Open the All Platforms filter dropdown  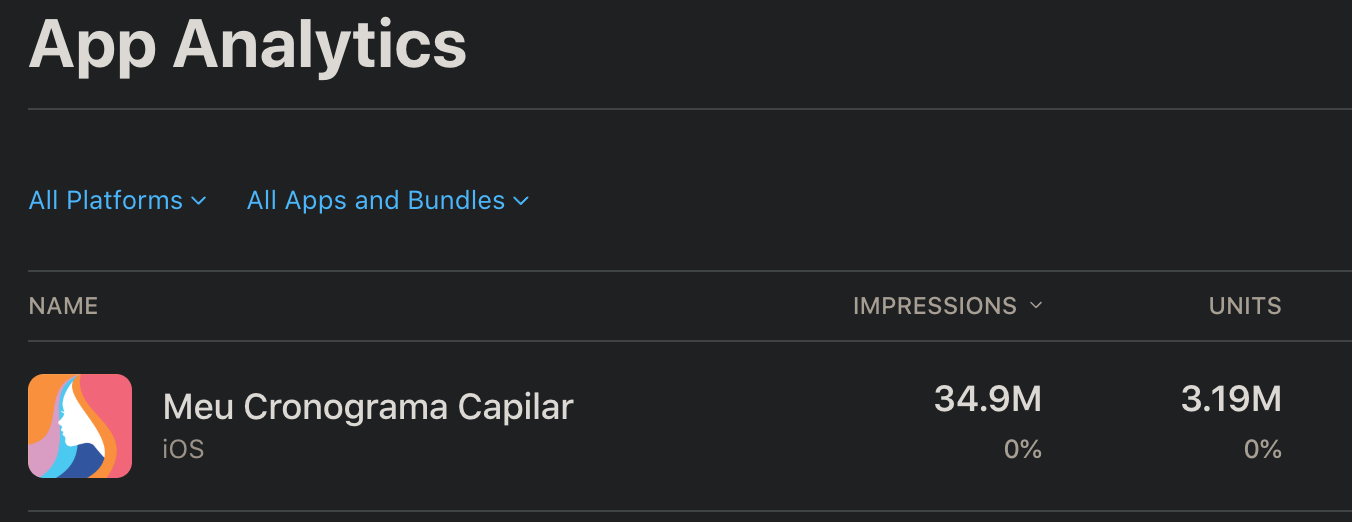117,200
